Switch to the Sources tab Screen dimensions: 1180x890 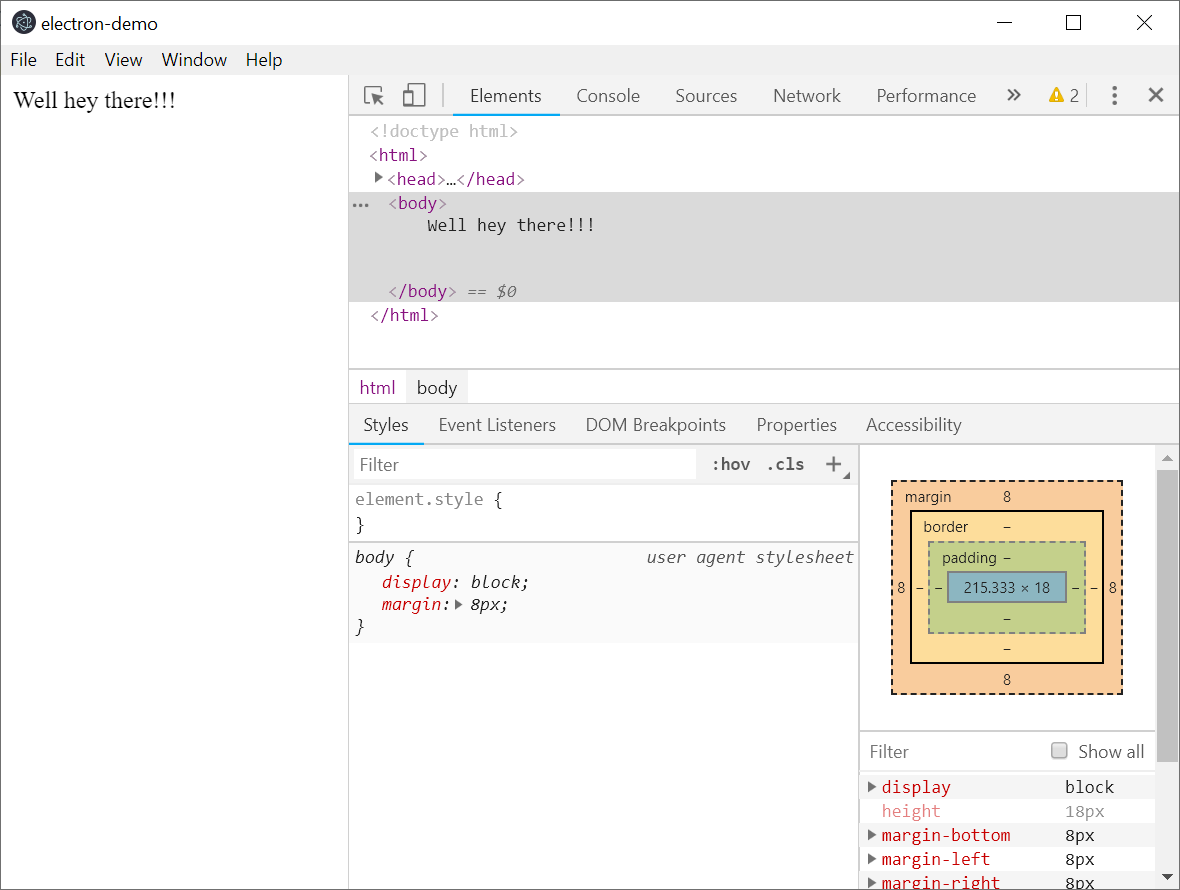706,96
